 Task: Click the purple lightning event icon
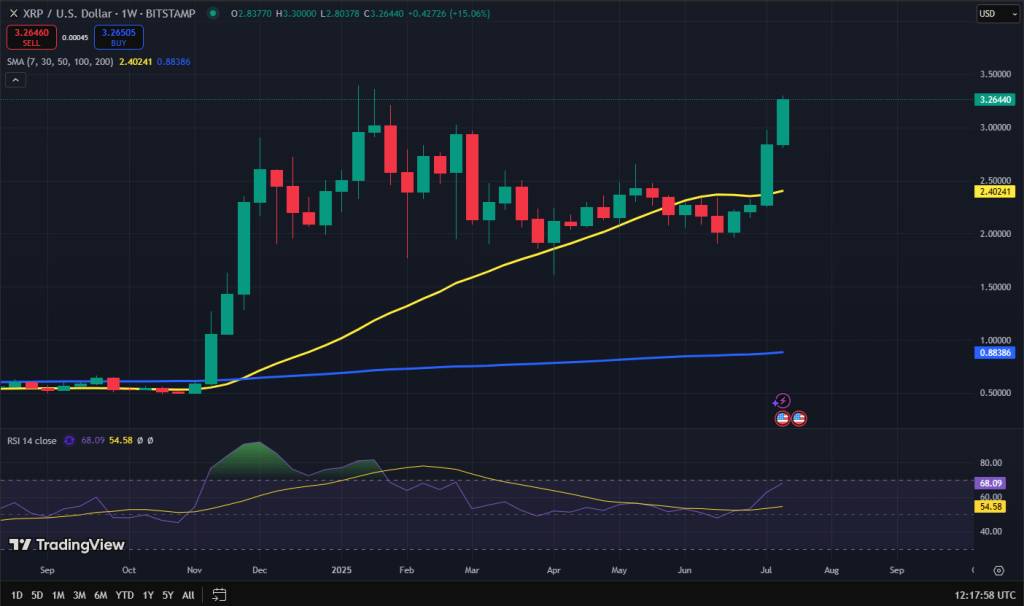click(x=782, y=401)
